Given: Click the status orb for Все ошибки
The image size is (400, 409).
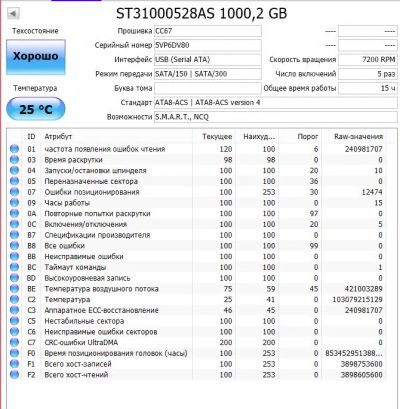Looking at the screenshot, I should point(14,246).
